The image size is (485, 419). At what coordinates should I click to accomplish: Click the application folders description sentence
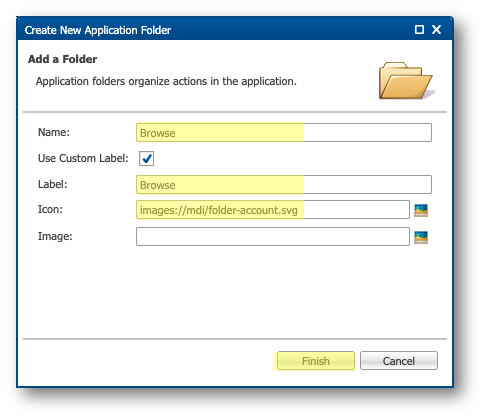point(166,81)
